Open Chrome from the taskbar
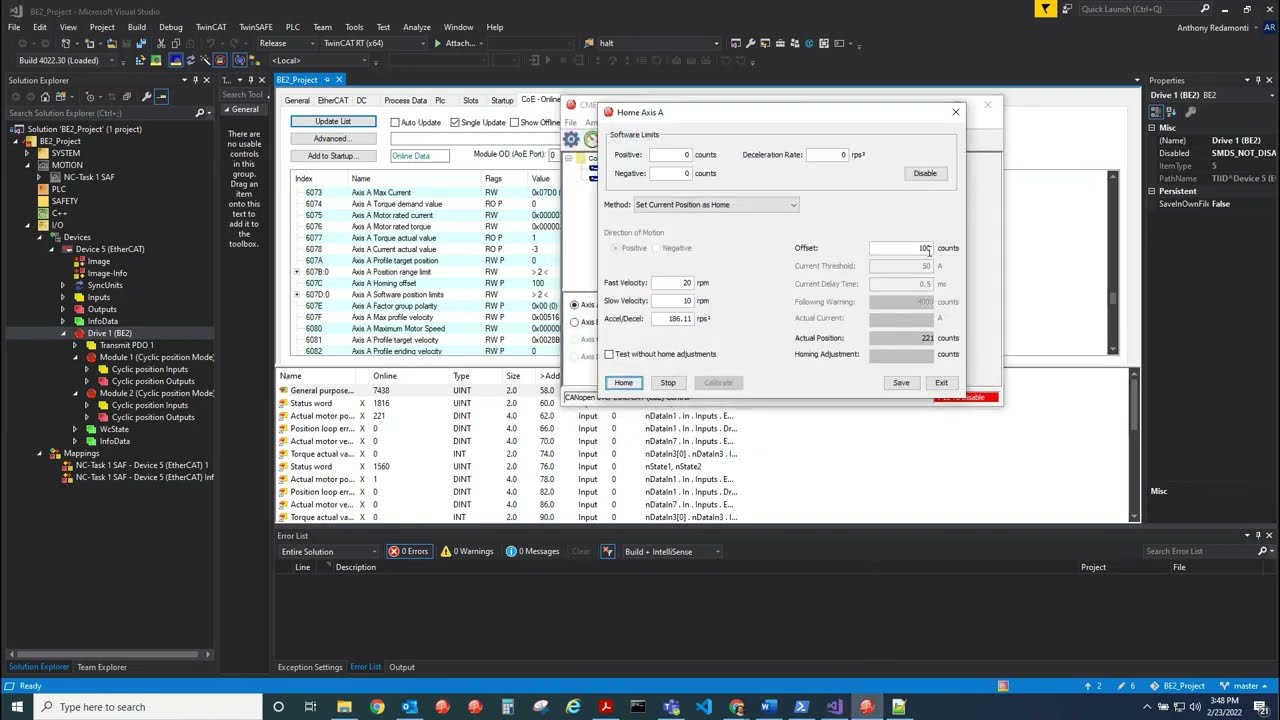This screenshot has height=720, width=1280. (377, 707)
